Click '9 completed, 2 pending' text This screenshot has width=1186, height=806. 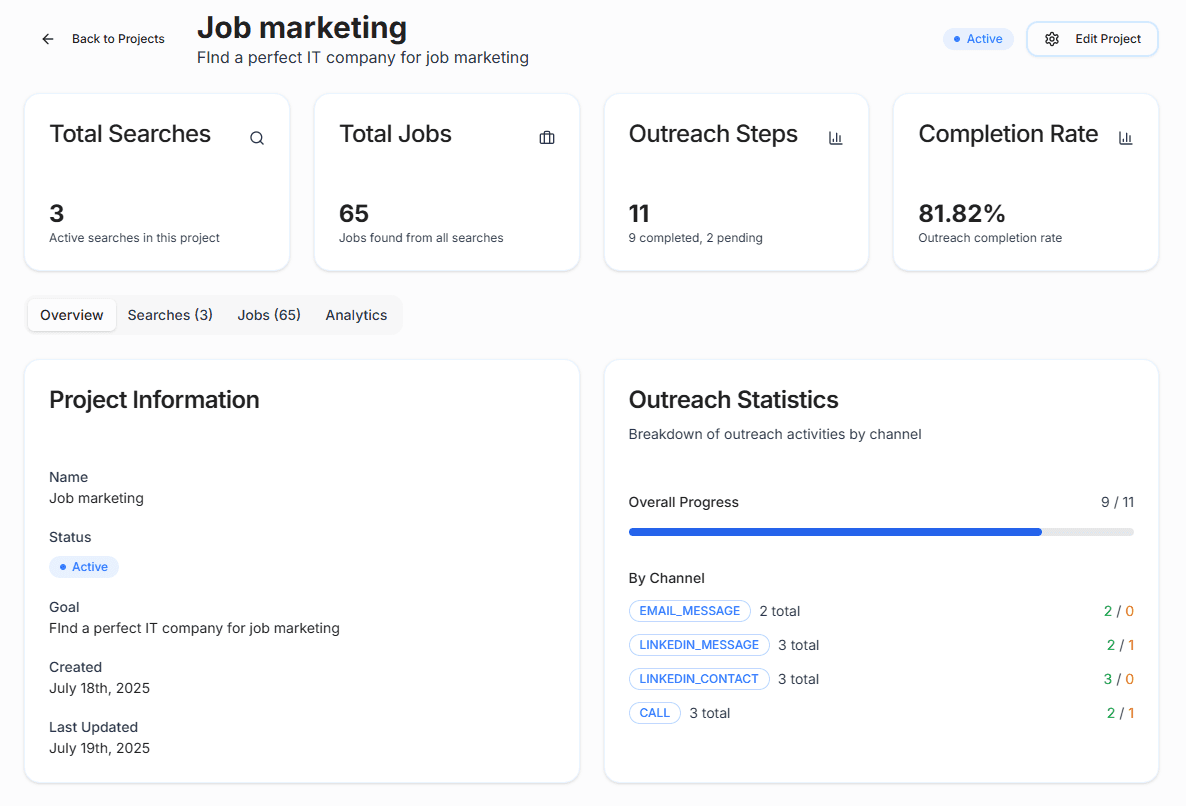[695, 237]
